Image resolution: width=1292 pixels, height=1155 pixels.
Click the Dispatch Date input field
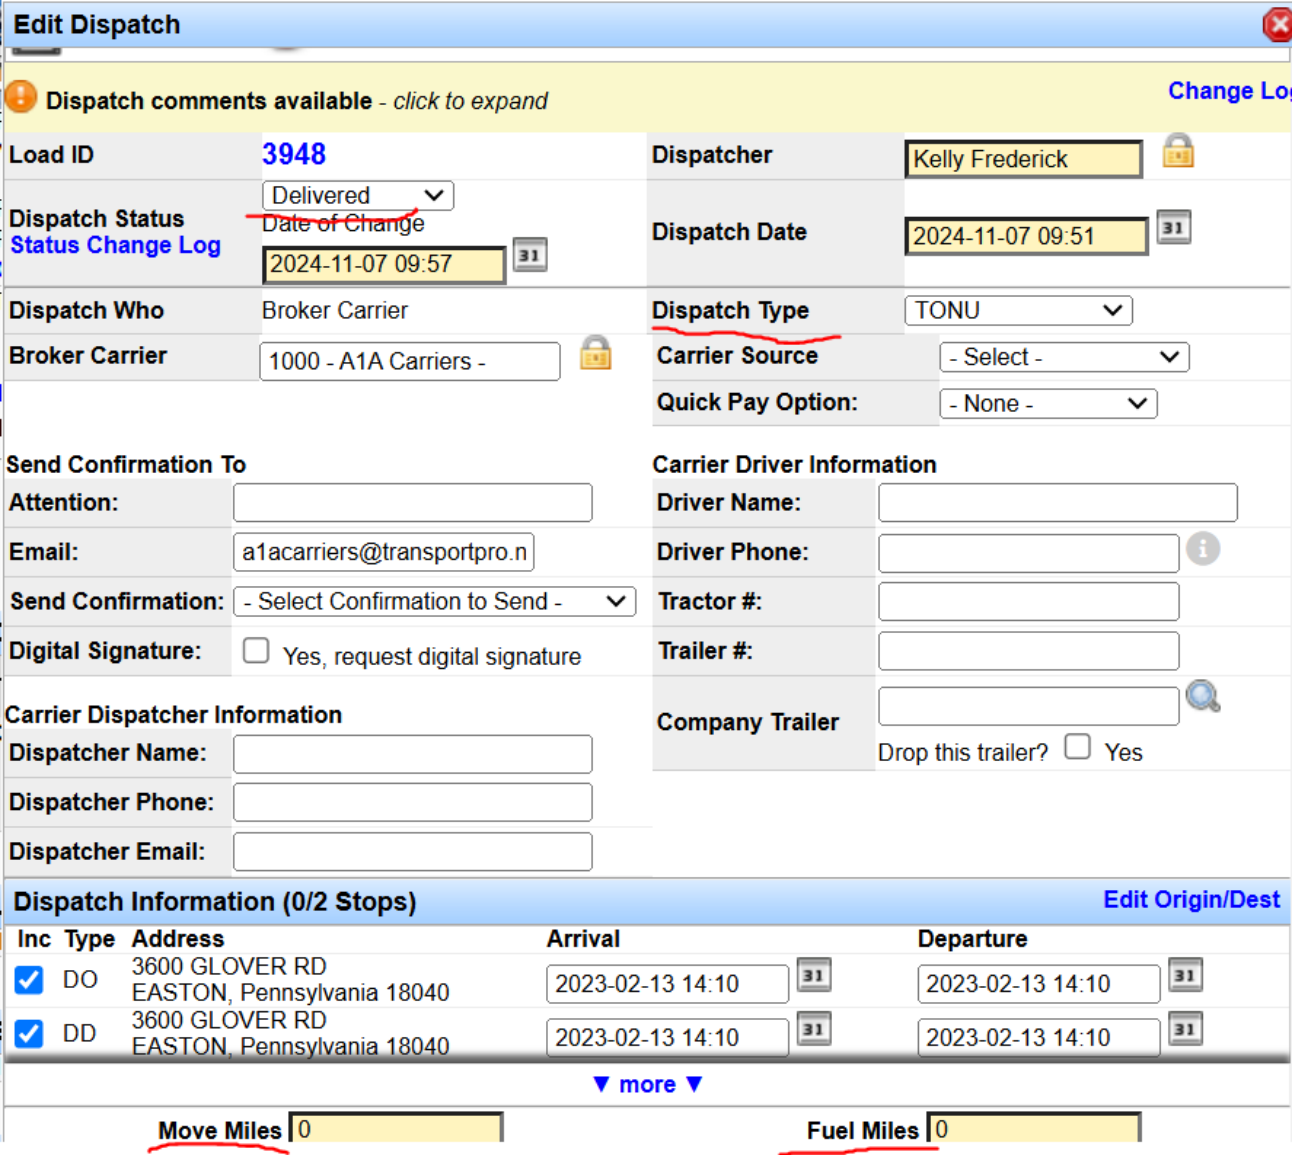pos(1026,236)
